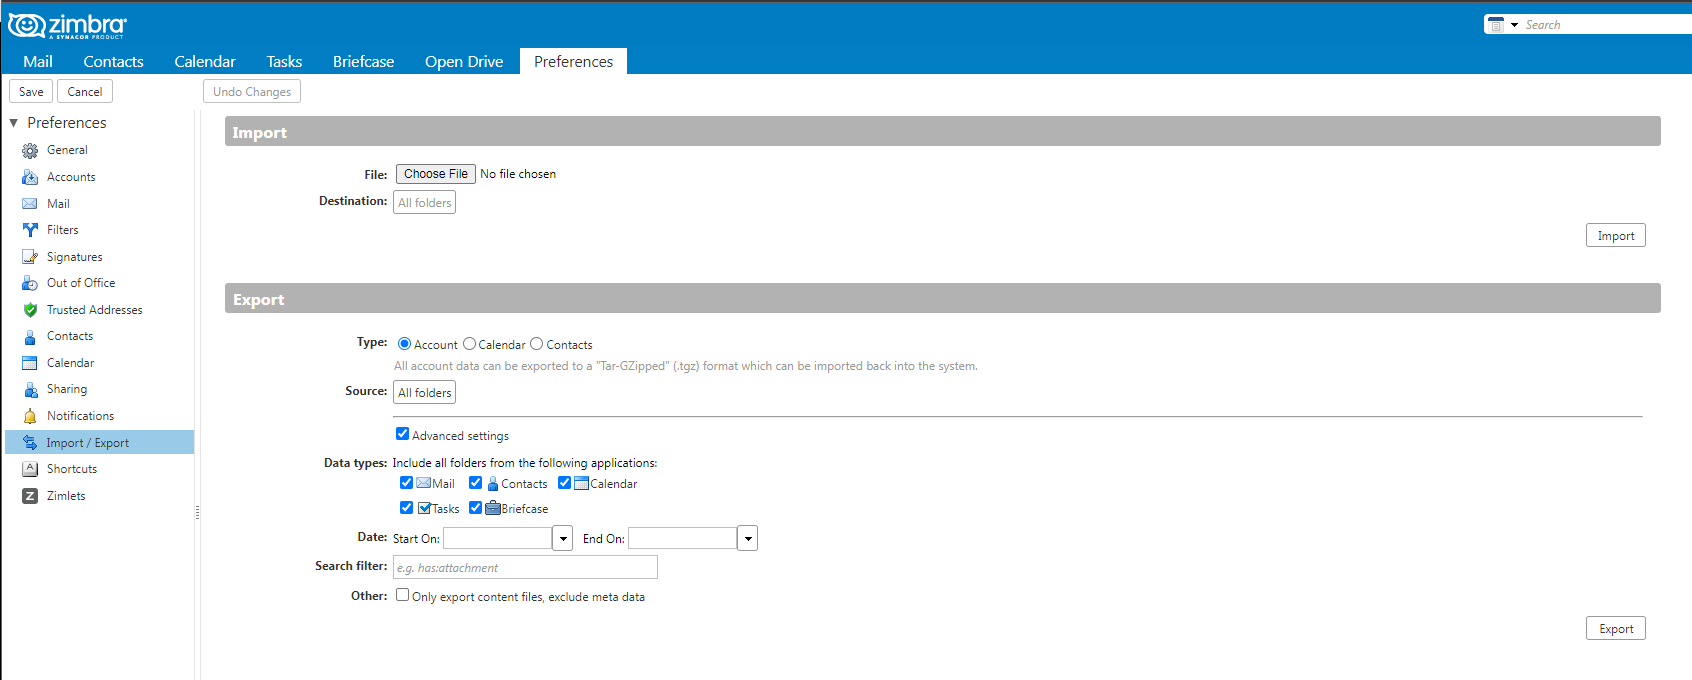Switch to the Briefcase tab

tap(363, 62)
